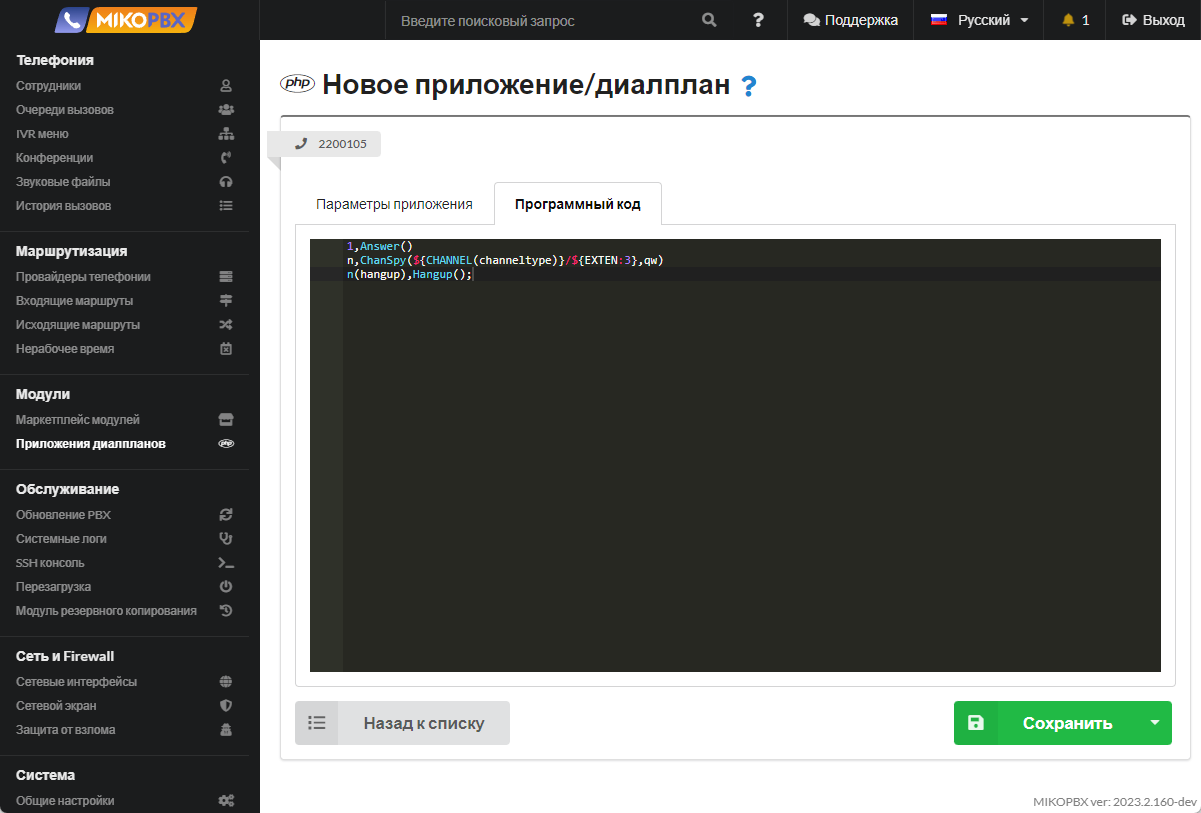Switch to Параметры приложения tab
The image size is (1201, 813).
click(394, 204)
